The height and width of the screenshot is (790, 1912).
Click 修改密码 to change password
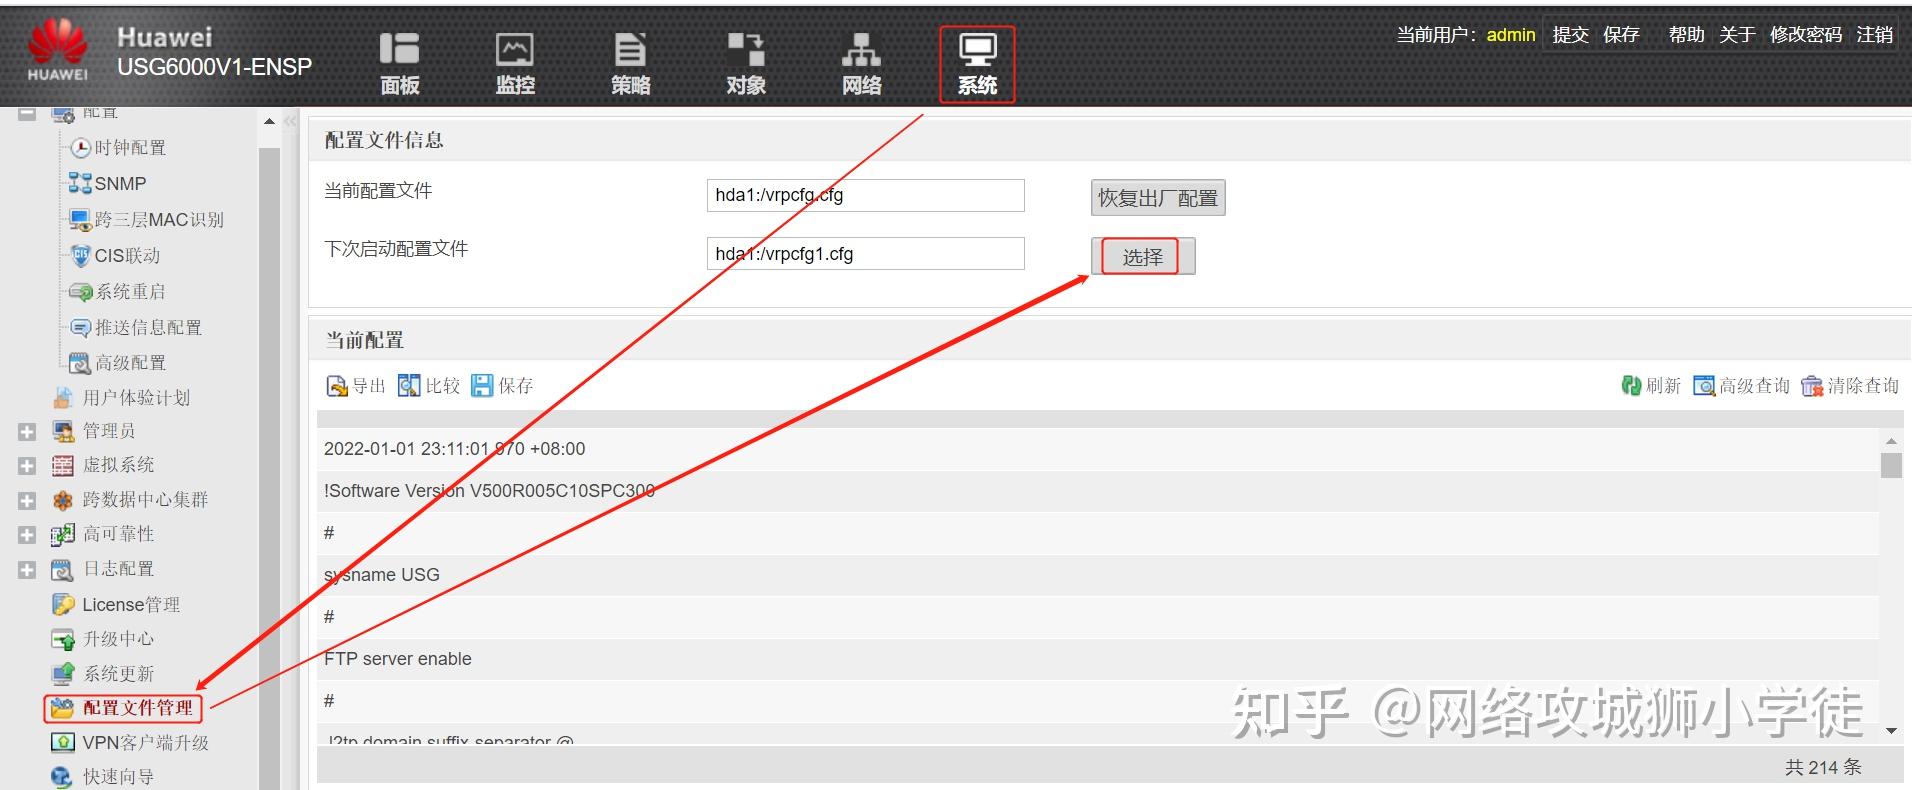pyautogui.click(x=1805, y=35)
